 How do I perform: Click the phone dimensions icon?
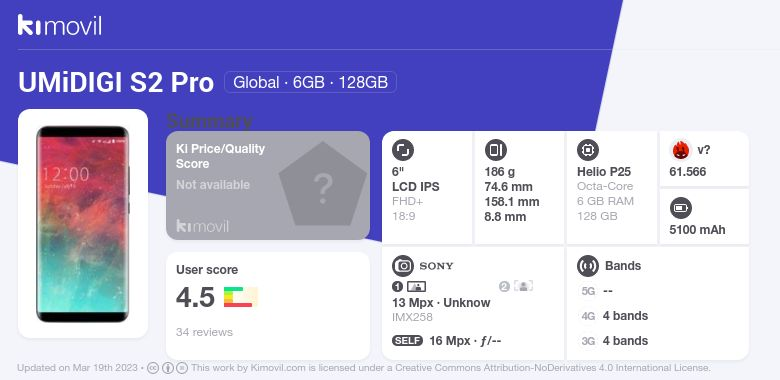495,150
